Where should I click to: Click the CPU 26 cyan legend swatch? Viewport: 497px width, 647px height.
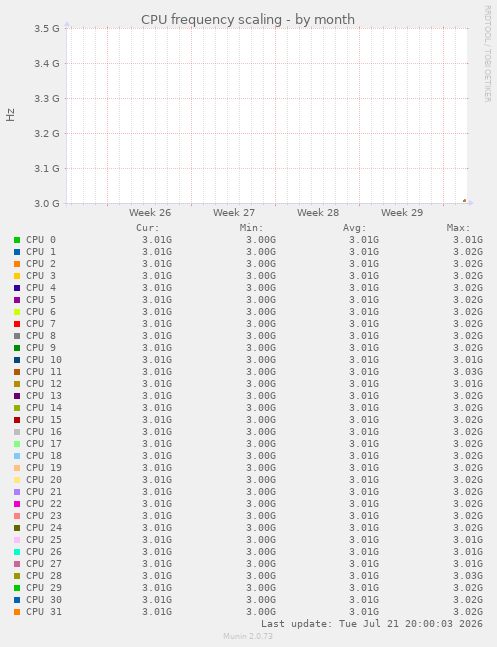click(17, 552)
